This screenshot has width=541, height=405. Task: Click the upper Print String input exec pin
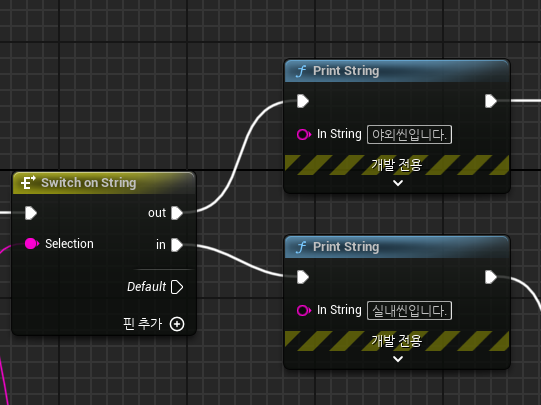tap(303, 101)
